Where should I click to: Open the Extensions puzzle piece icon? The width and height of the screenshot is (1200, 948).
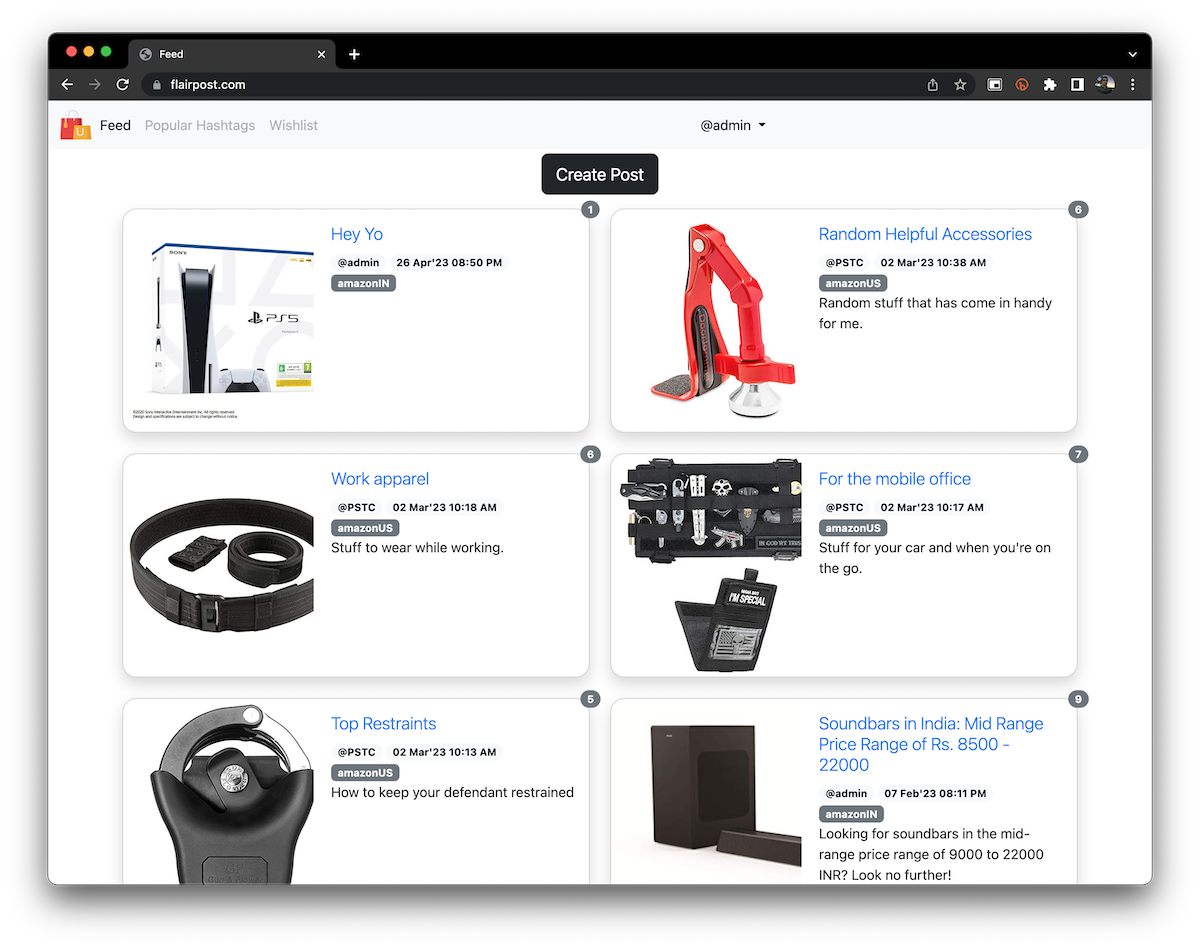(x=1049, y=85)
